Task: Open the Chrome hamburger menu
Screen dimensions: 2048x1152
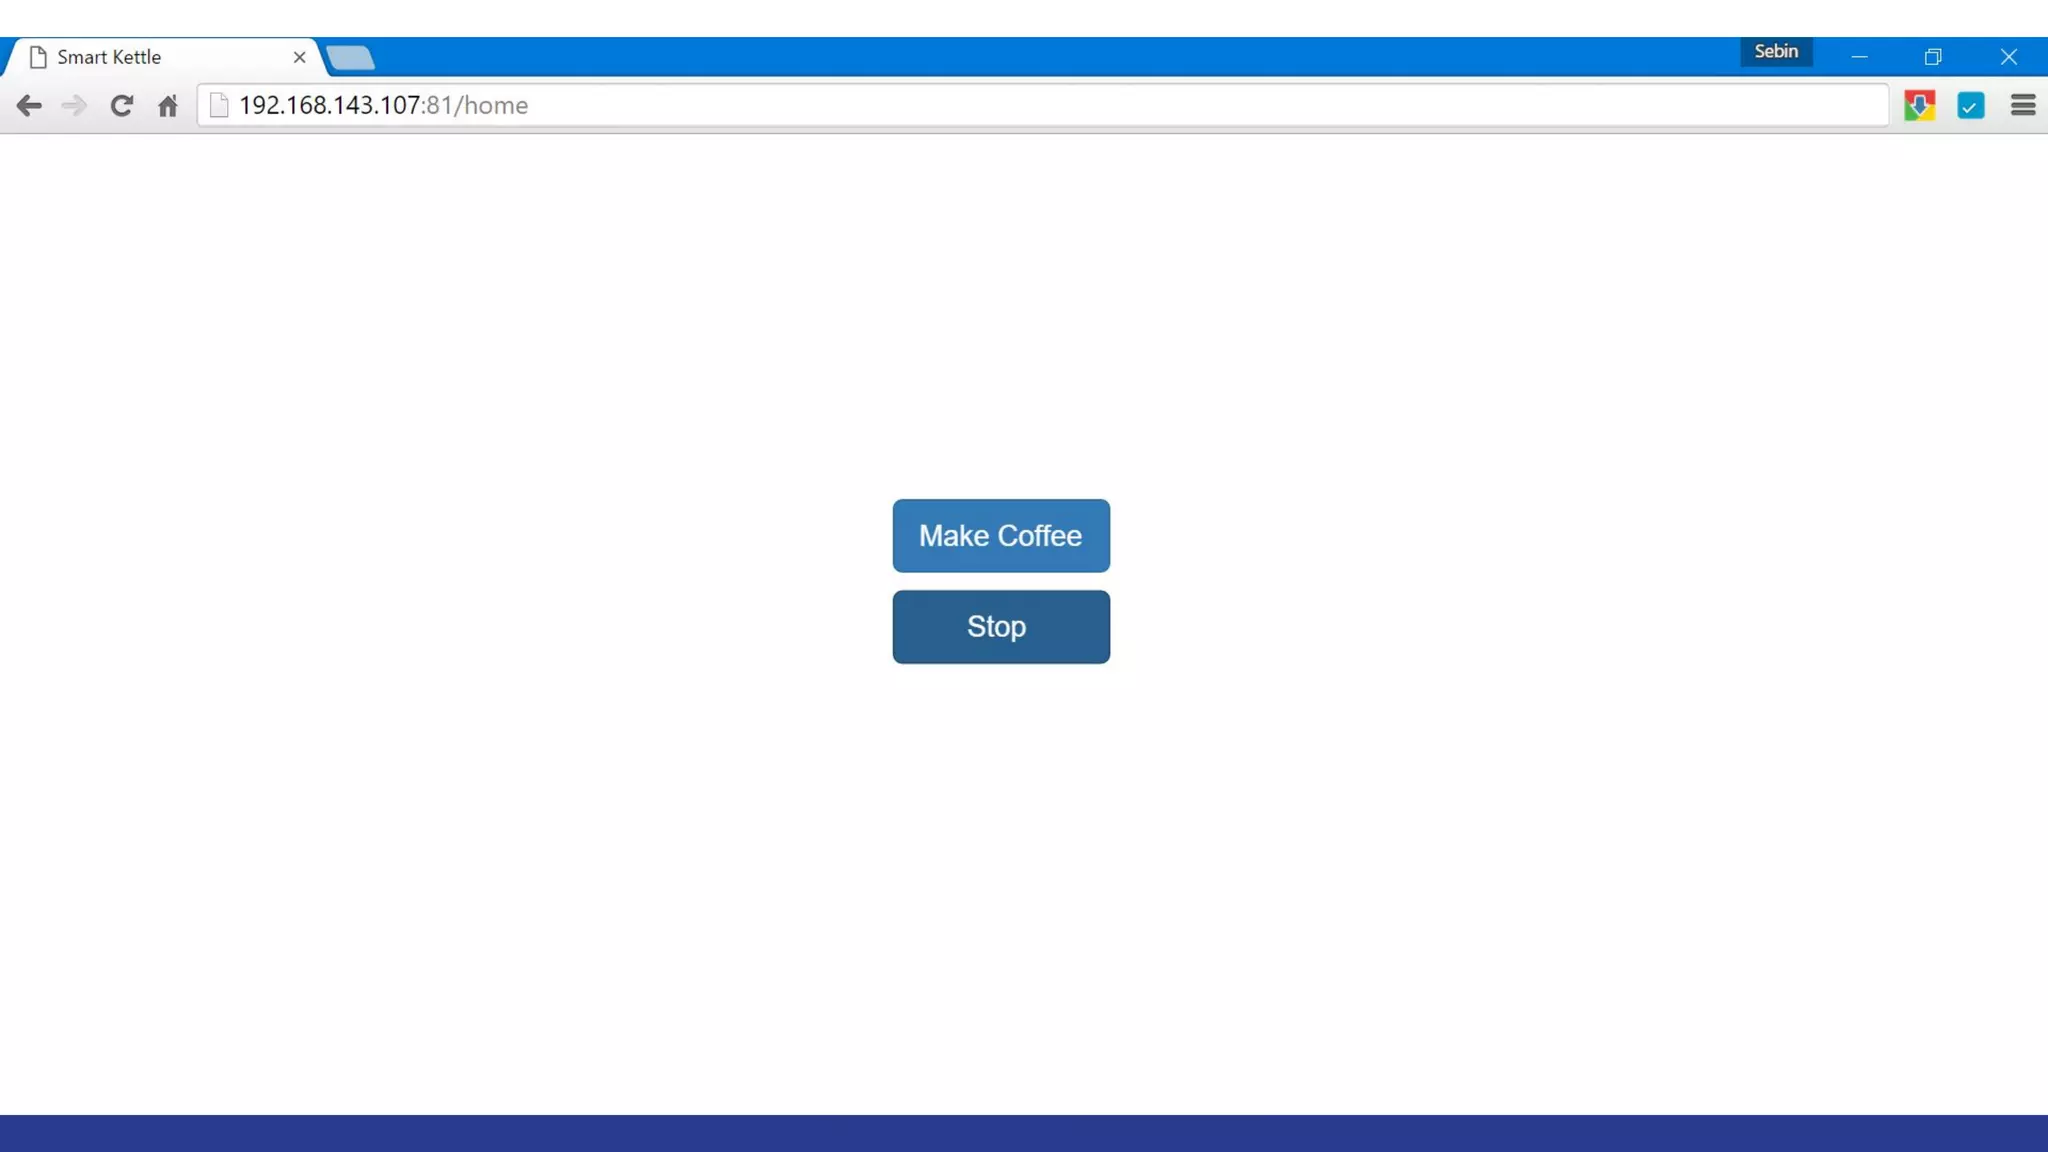Action: 2022,106
